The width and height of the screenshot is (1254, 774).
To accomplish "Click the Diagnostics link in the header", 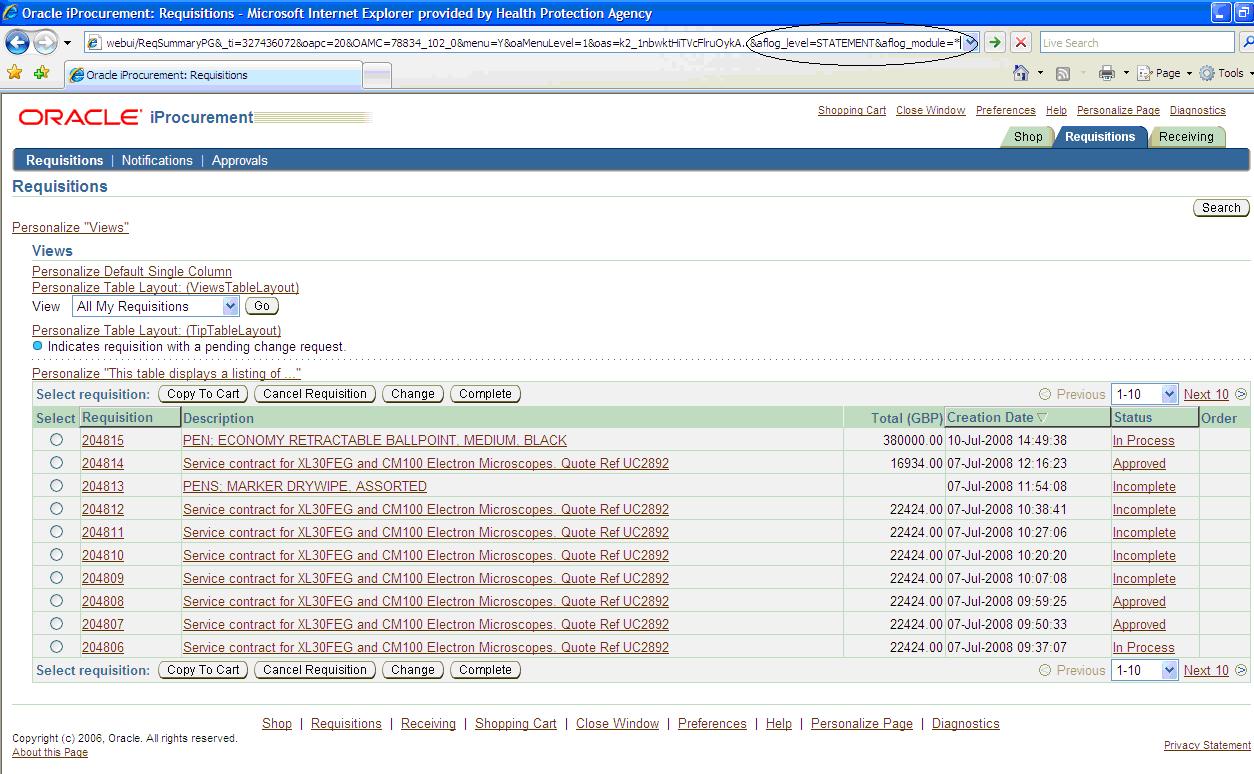I will 1197,110.
